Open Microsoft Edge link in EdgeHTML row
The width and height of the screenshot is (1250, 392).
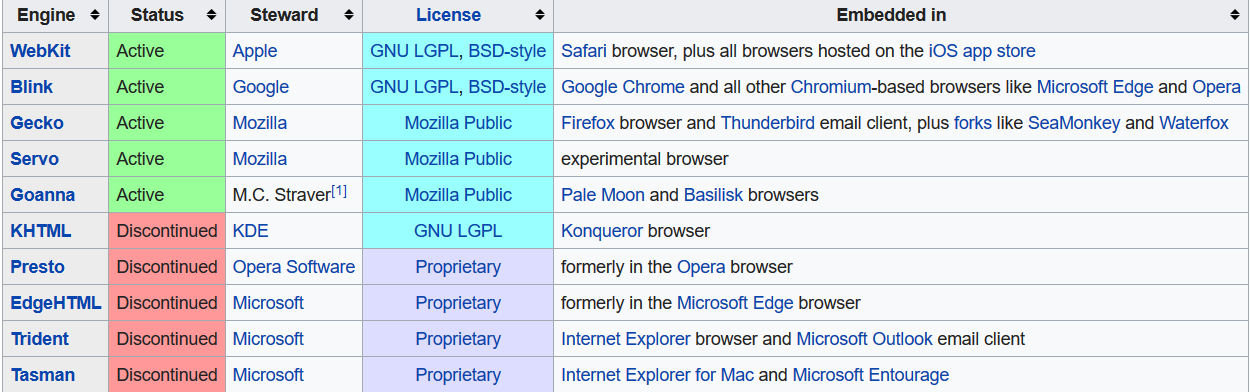pos(735,303)
